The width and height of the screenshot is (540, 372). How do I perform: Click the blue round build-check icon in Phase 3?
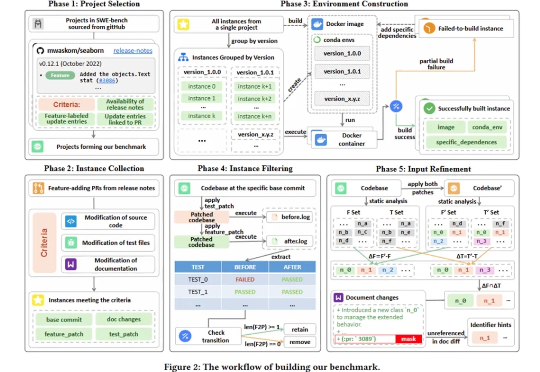[396, 106]
